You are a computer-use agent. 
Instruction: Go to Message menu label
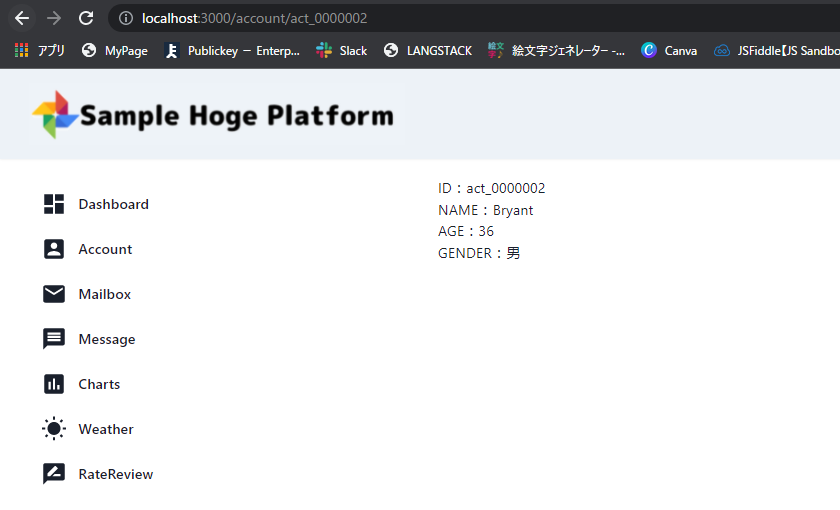pyautogui.click(x=107, y=340)
